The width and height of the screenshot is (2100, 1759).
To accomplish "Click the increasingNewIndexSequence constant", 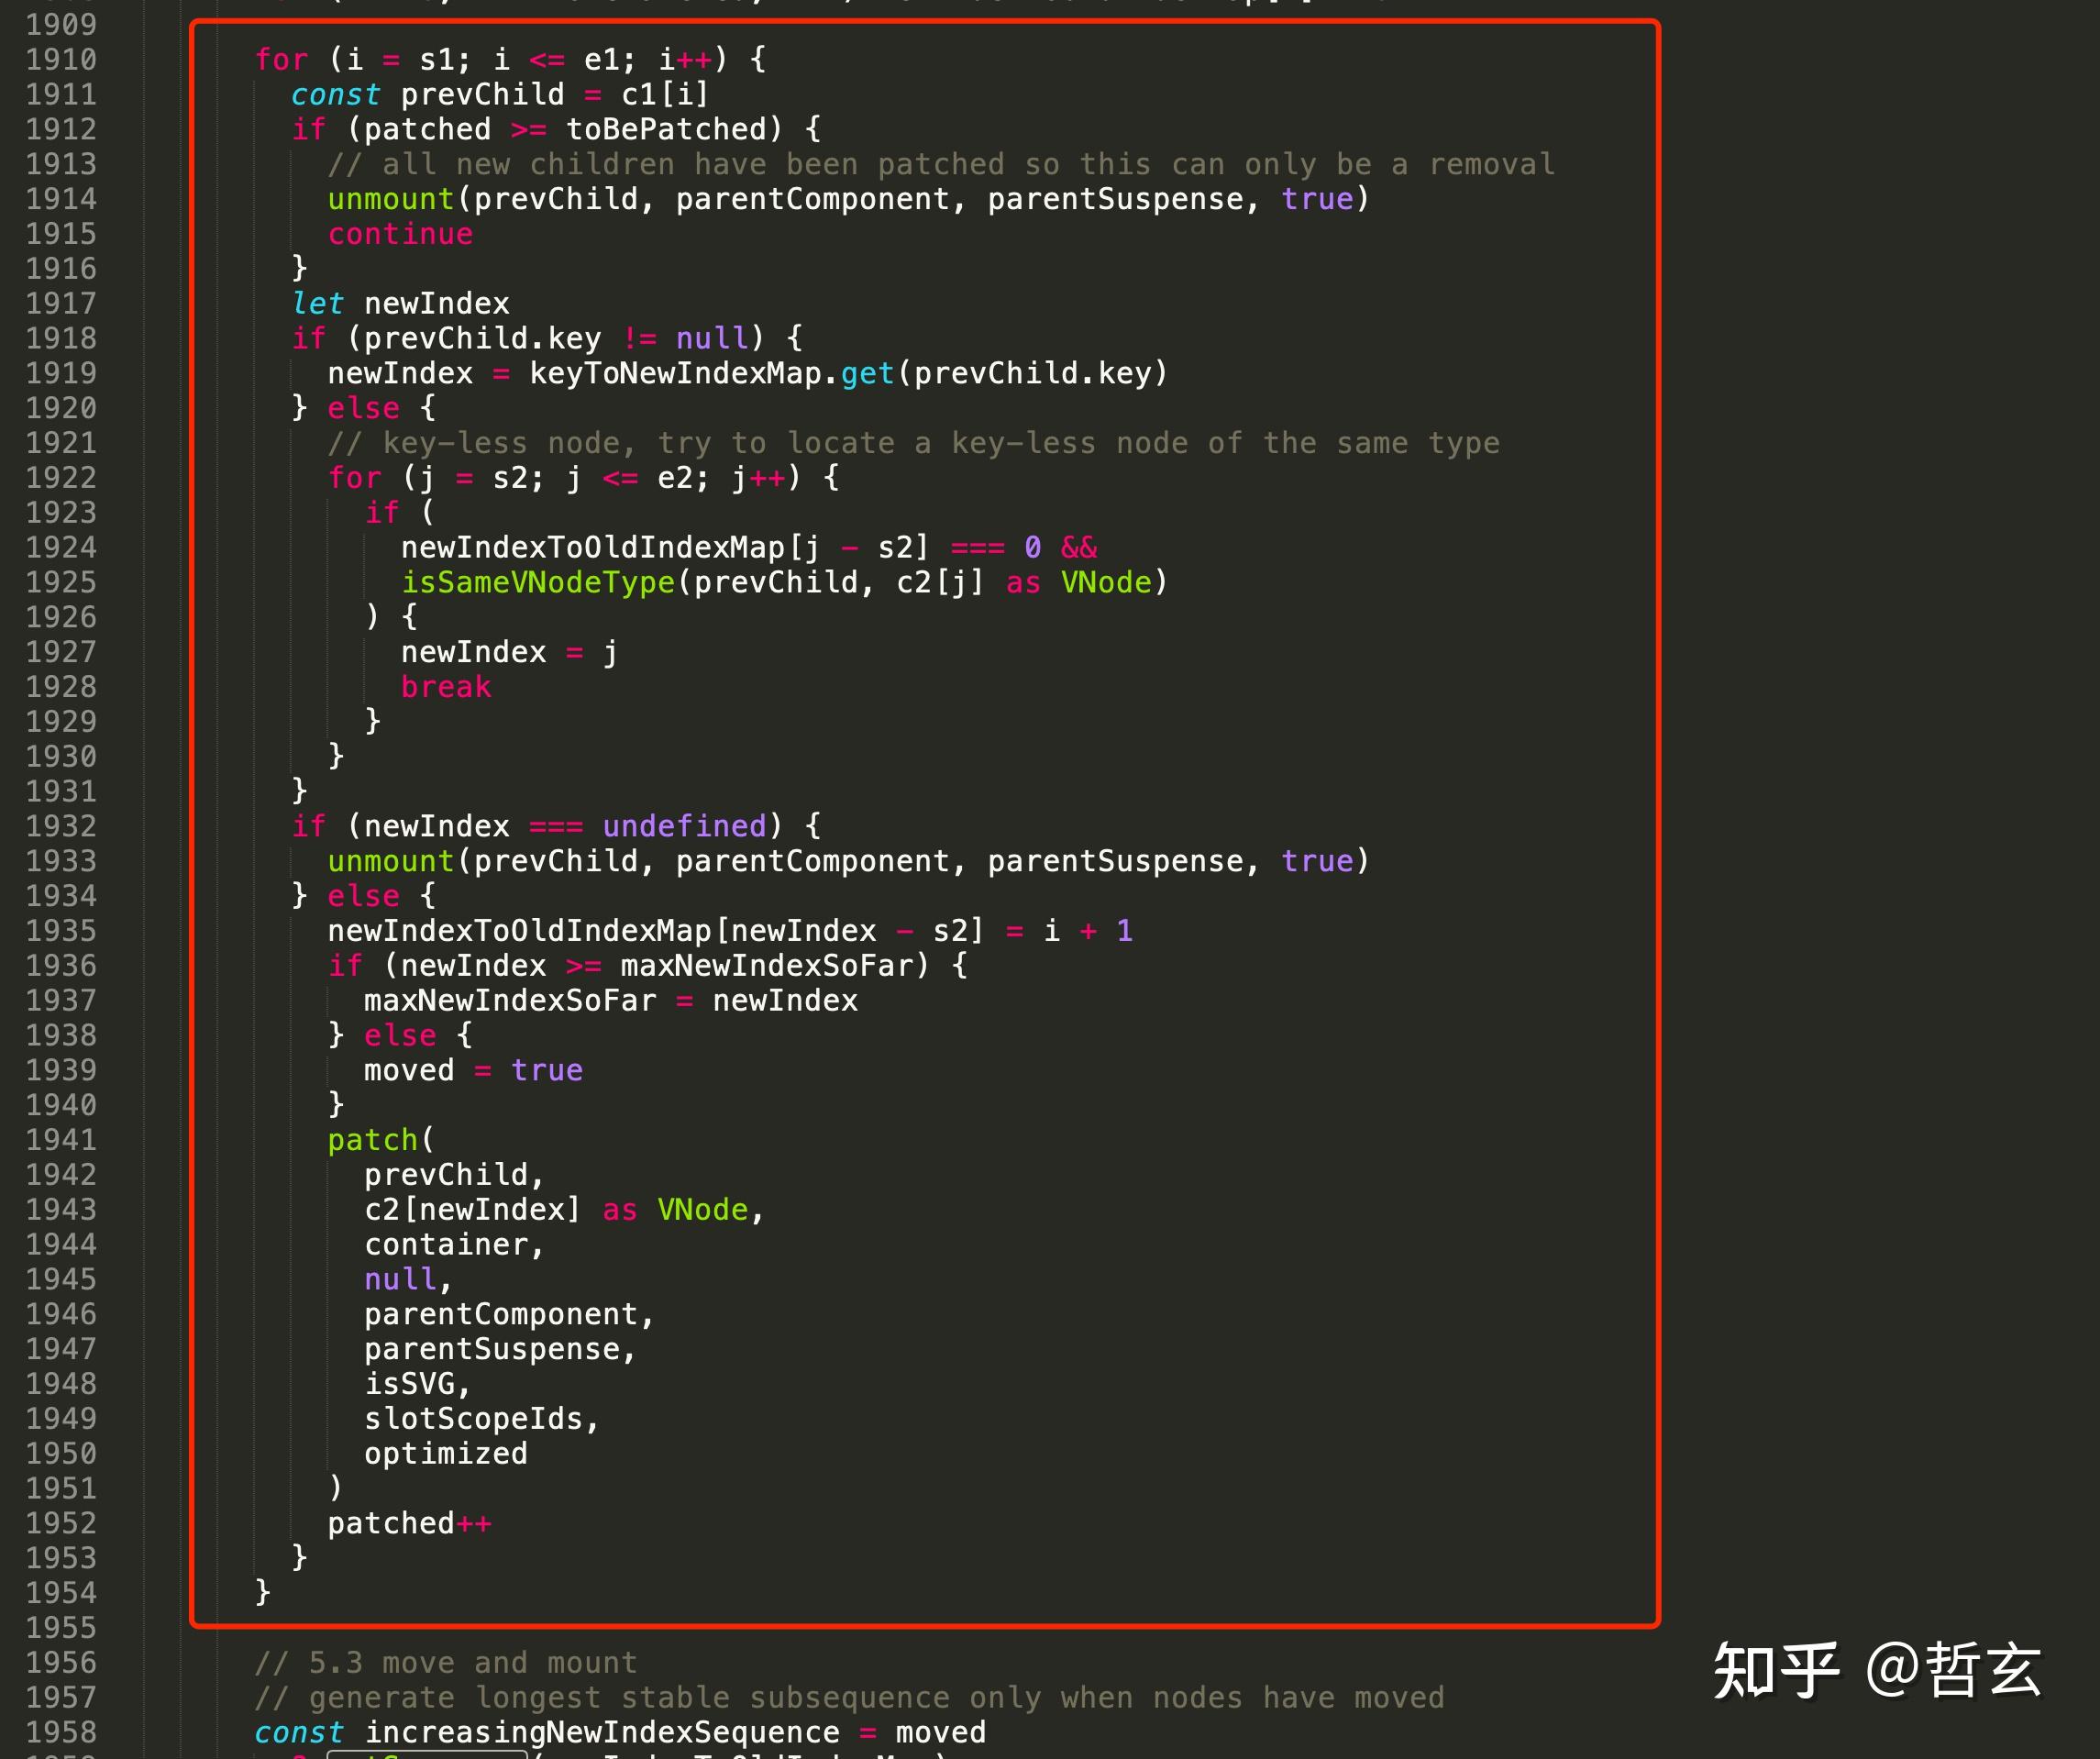I will pyautogui.click(x=602, y=1732).
